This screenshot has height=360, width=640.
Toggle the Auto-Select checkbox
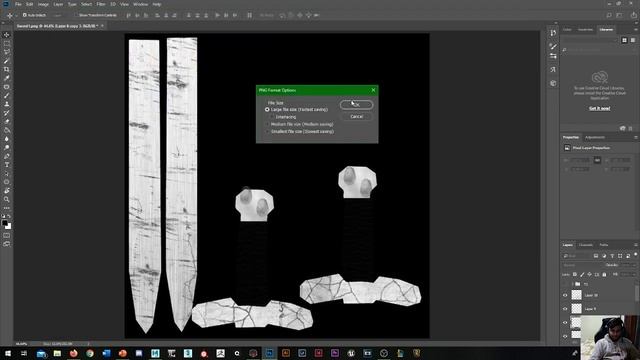tap(24, 15)
